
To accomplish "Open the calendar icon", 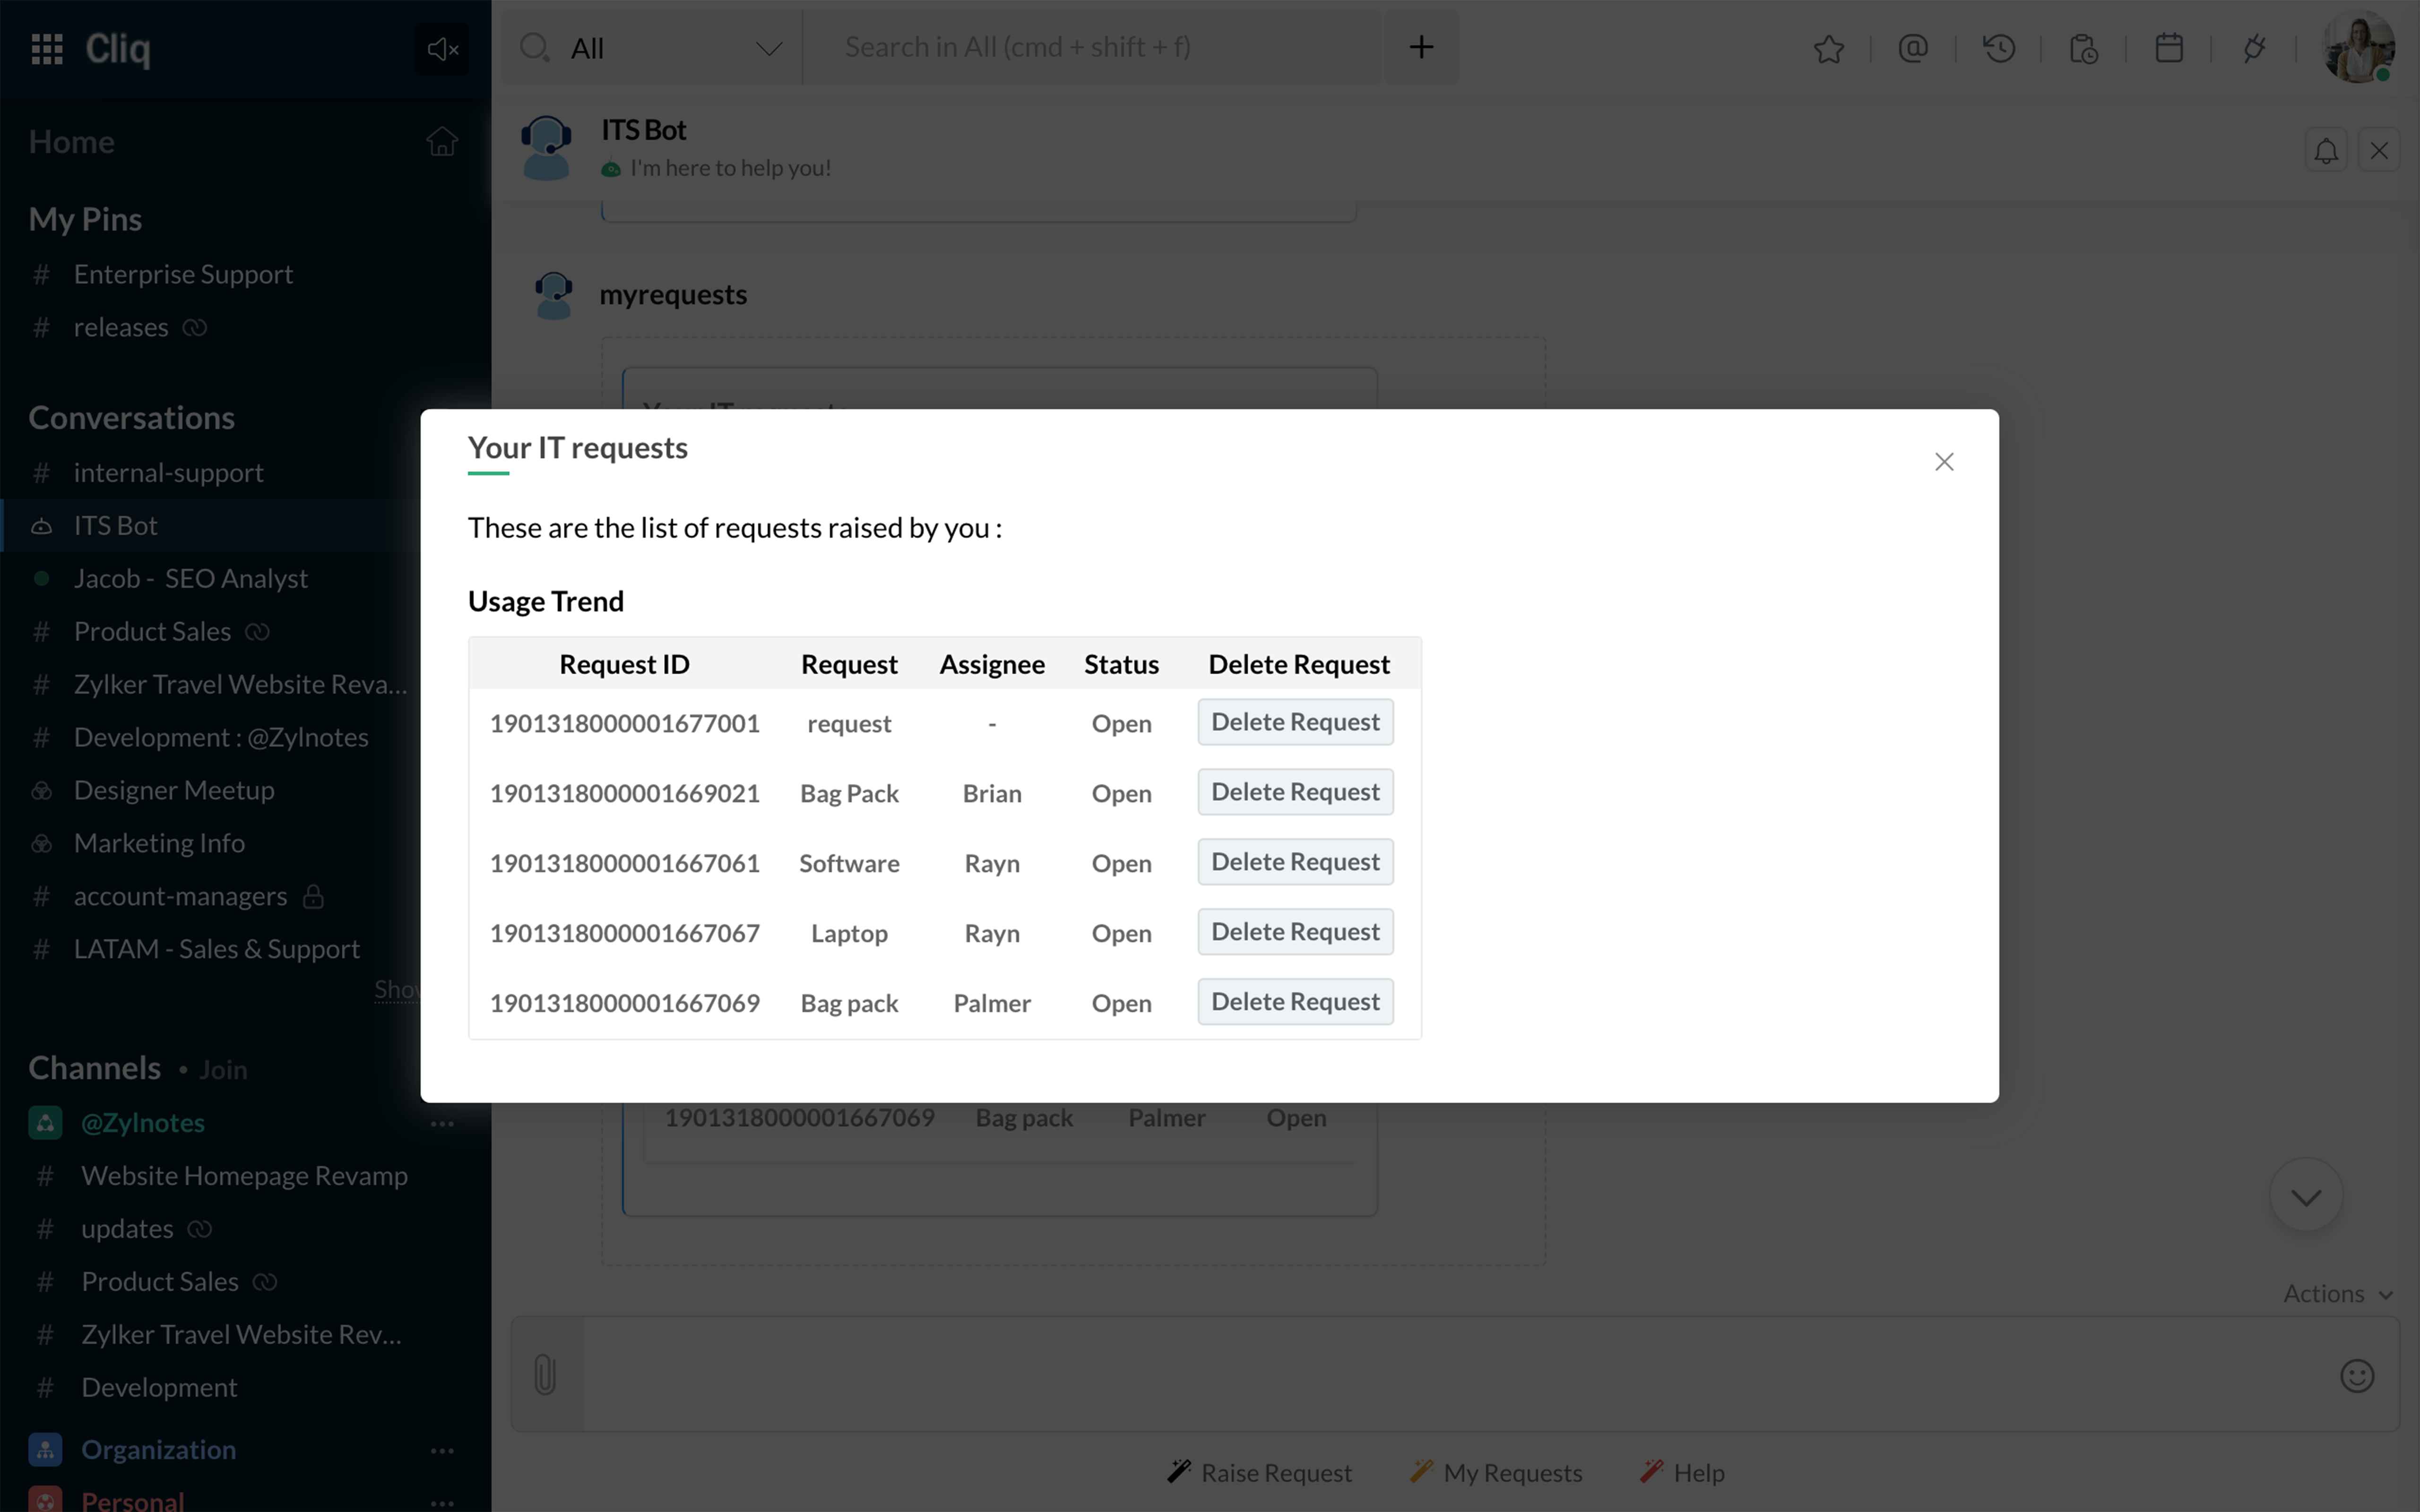I will point(2168,48).
